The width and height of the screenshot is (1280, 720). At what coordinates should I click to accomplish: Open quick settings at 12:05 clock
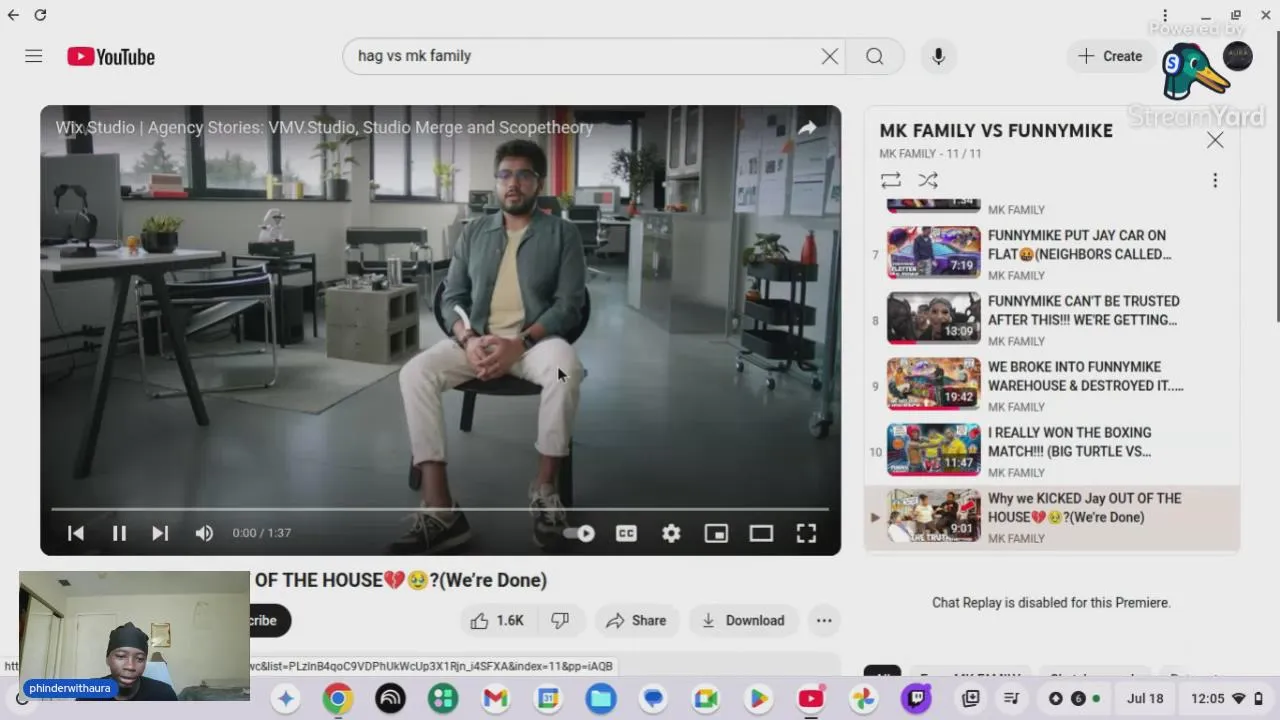tap(1228, 698)
